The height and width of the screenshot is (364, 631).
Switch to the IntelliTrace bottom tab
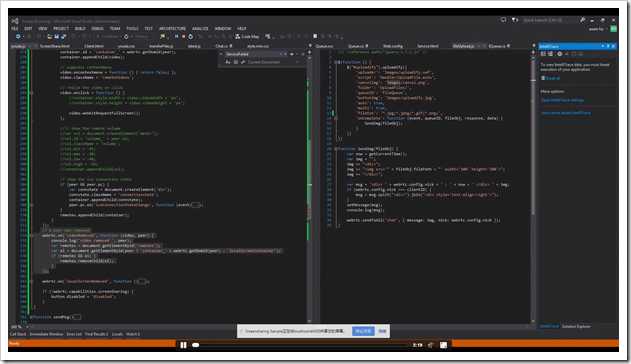549,326
